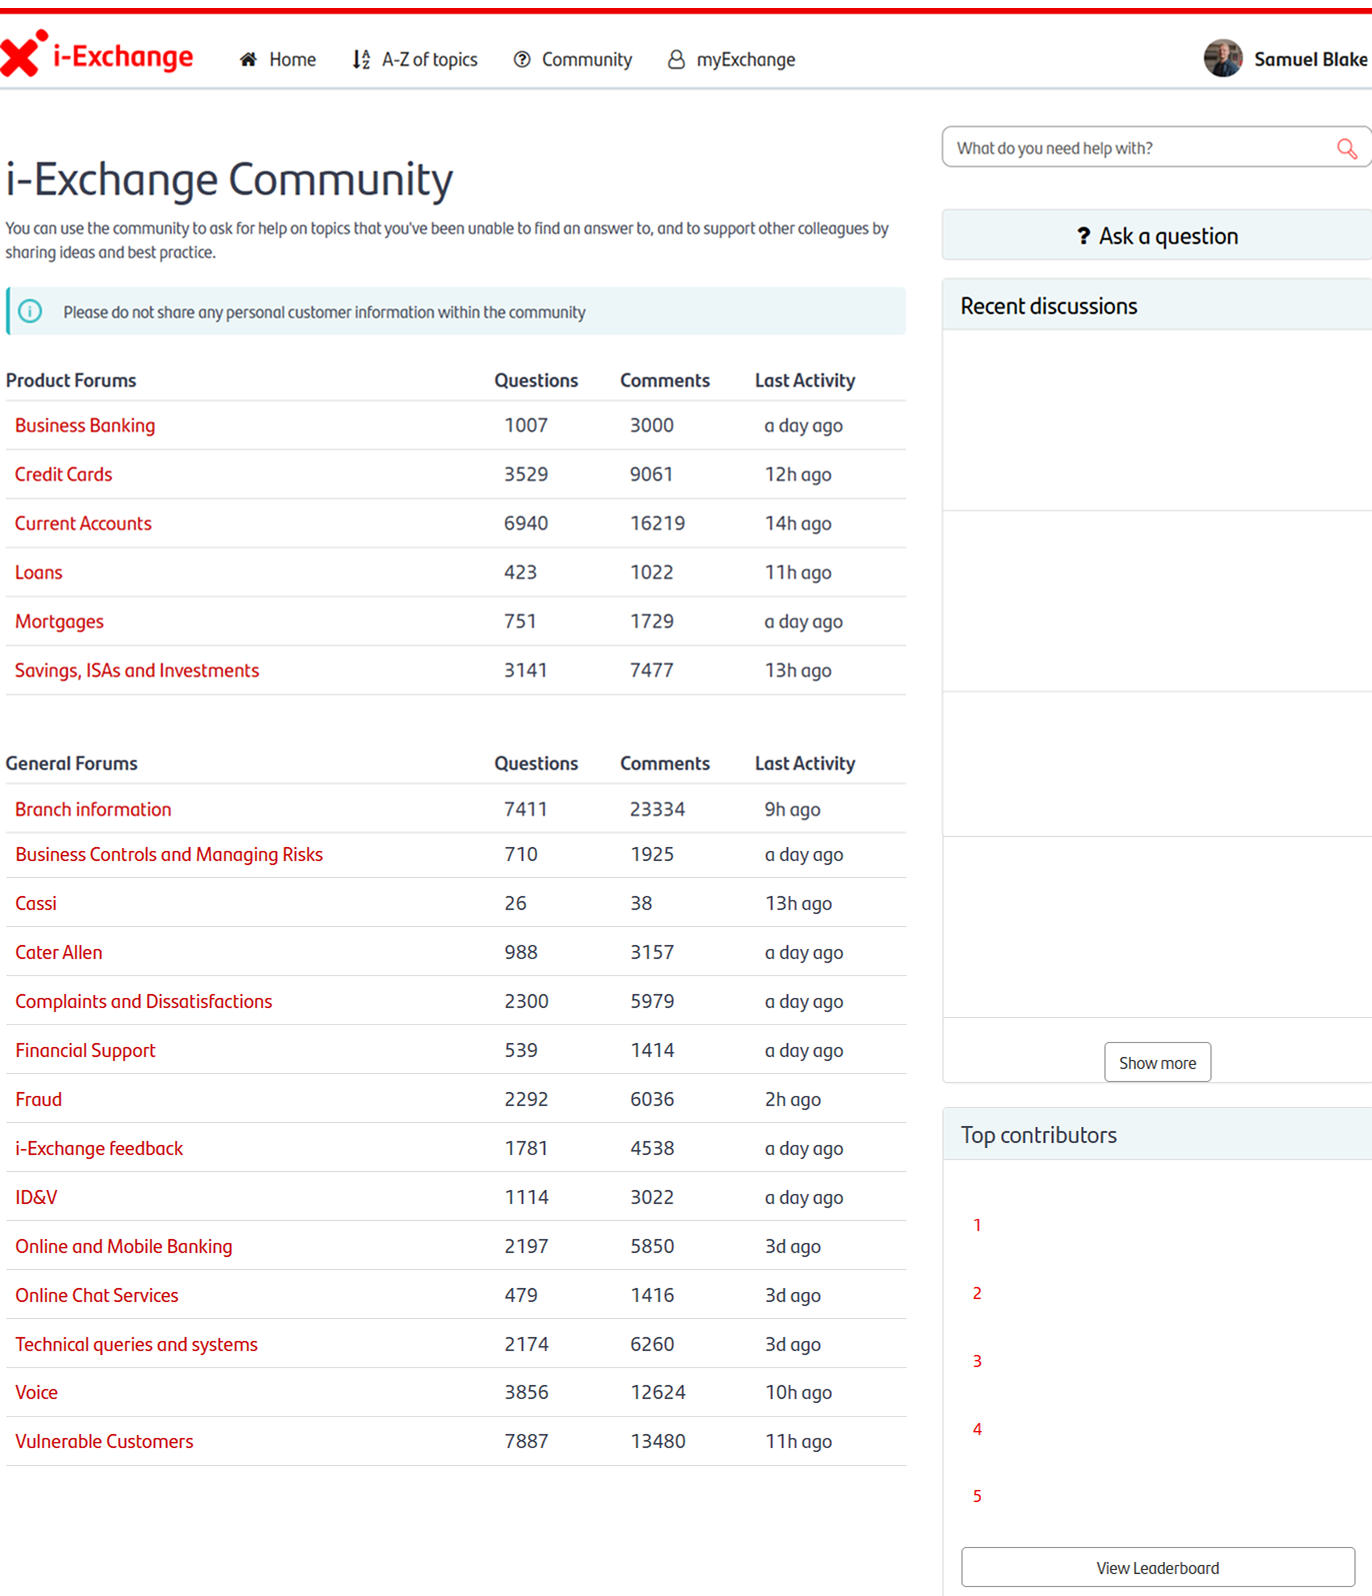Open the Loans forum
Viewport: 1372px width, 1596px height.
click(x=38, y=573)
